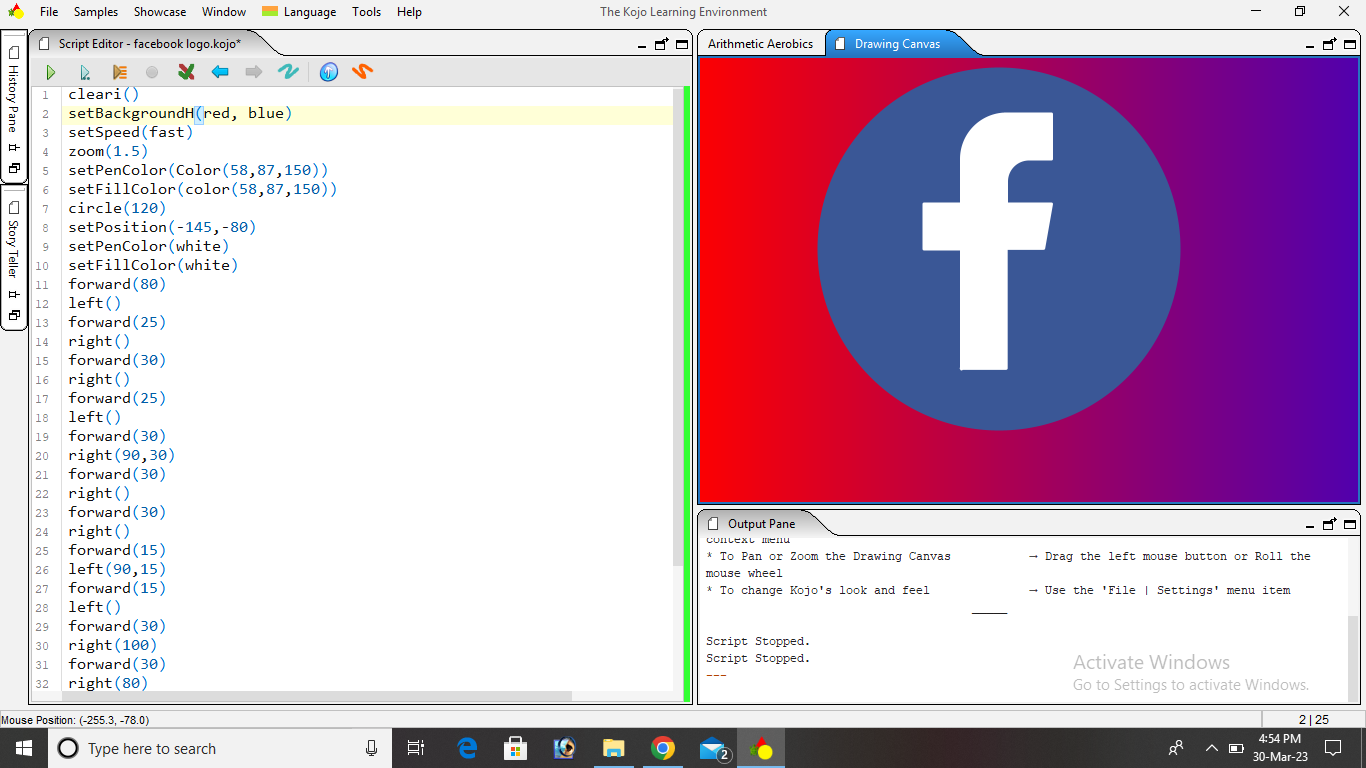1366x768 pixels.
Task: Click code line 'setPenColor(Color(58,87,150))'
Action: tap(198, 171)
